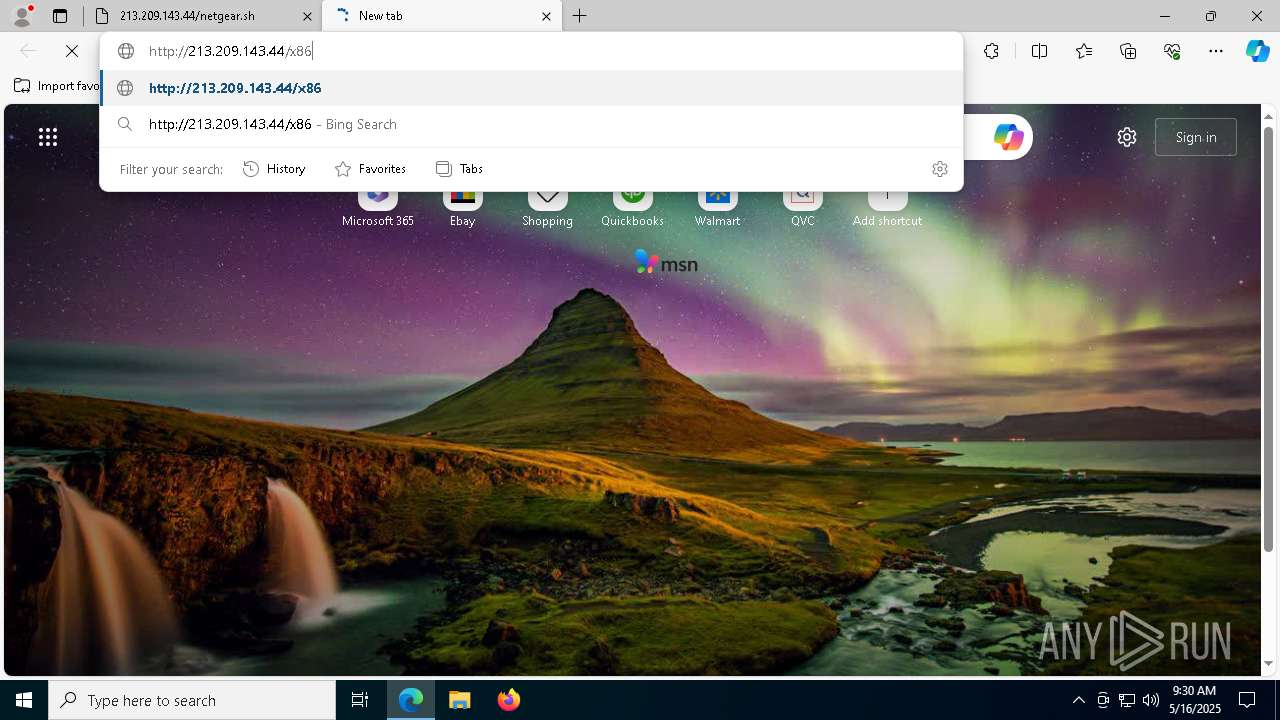The height and width of the screenshot is (720, 1280).
Task: Open Firefox from taskbar
Action: [508, 700]
